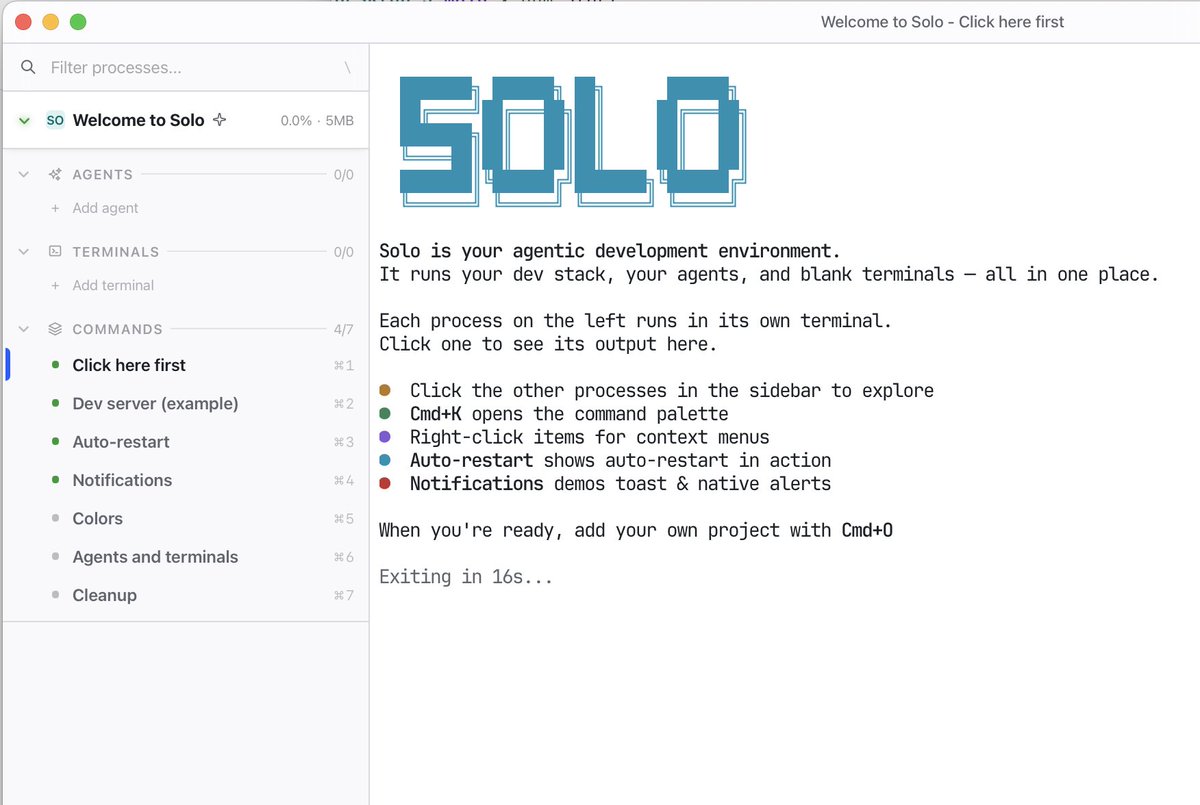Click the SO project badge icon

(x=55, y=120)
